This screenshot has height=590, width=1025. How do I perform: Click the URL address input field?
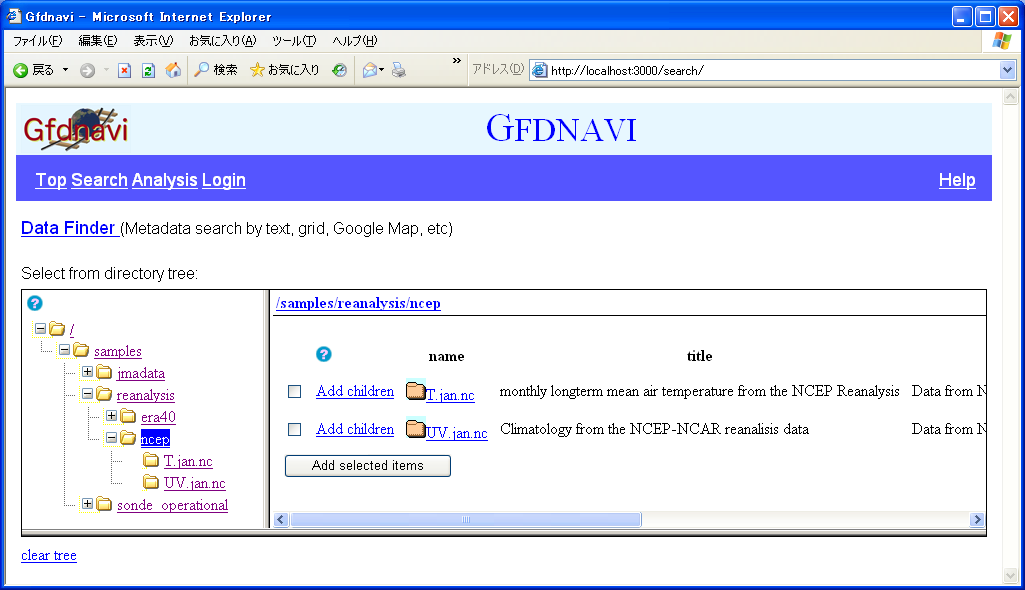771,71
